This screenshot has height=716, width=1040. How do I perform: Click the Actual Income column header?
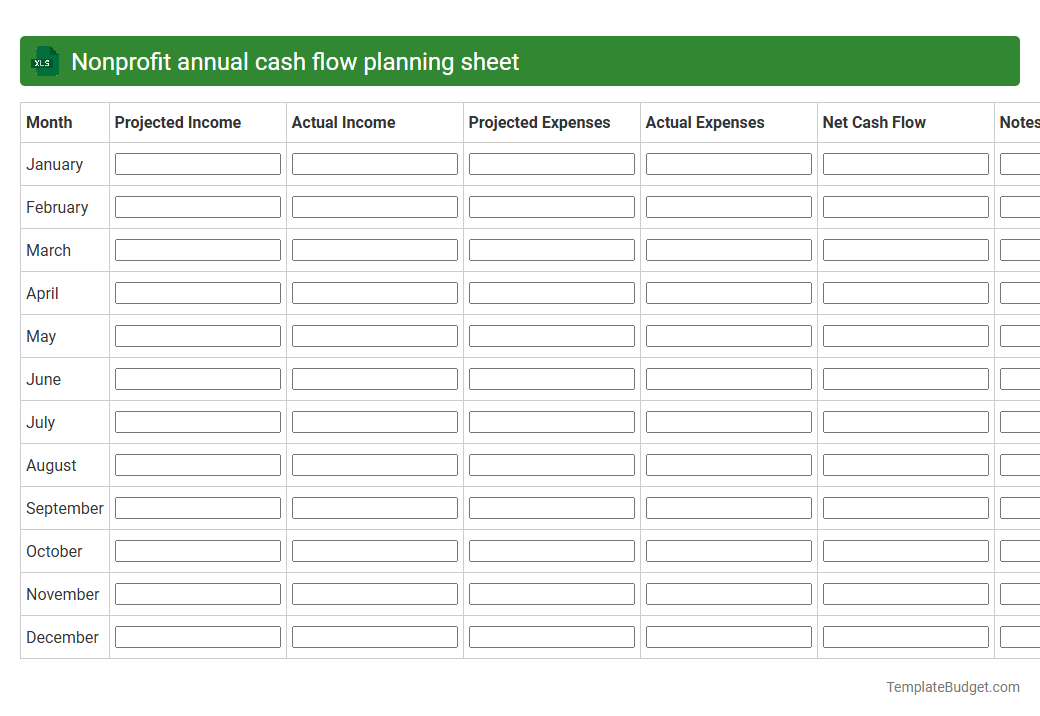343,122
